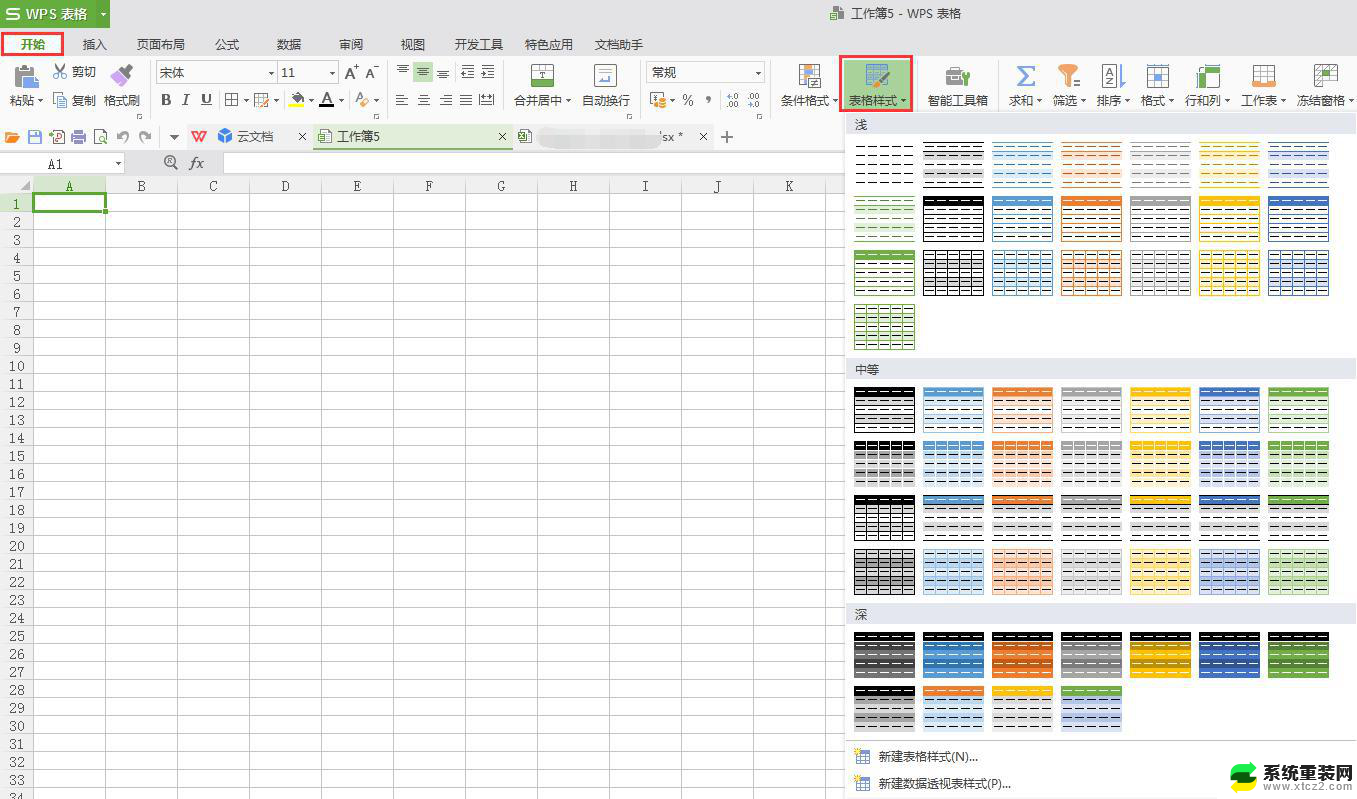Open a new document tab with plus
This screenshot has width=1357, height=799.
[x=727, y=137]
